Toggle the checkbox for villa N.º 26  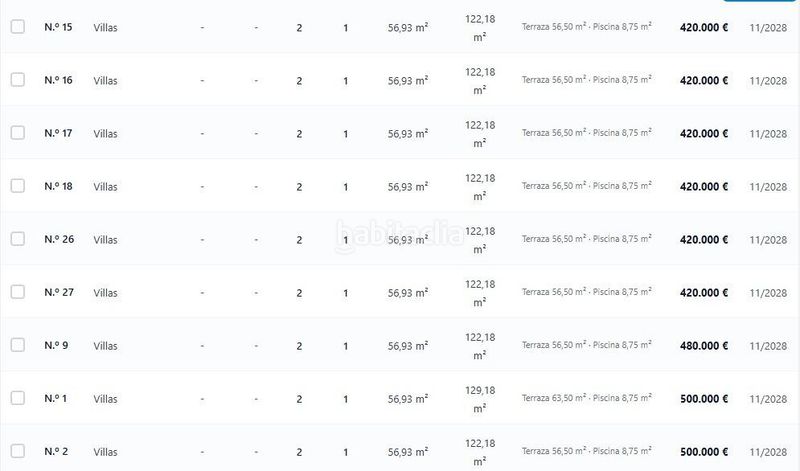18,239
